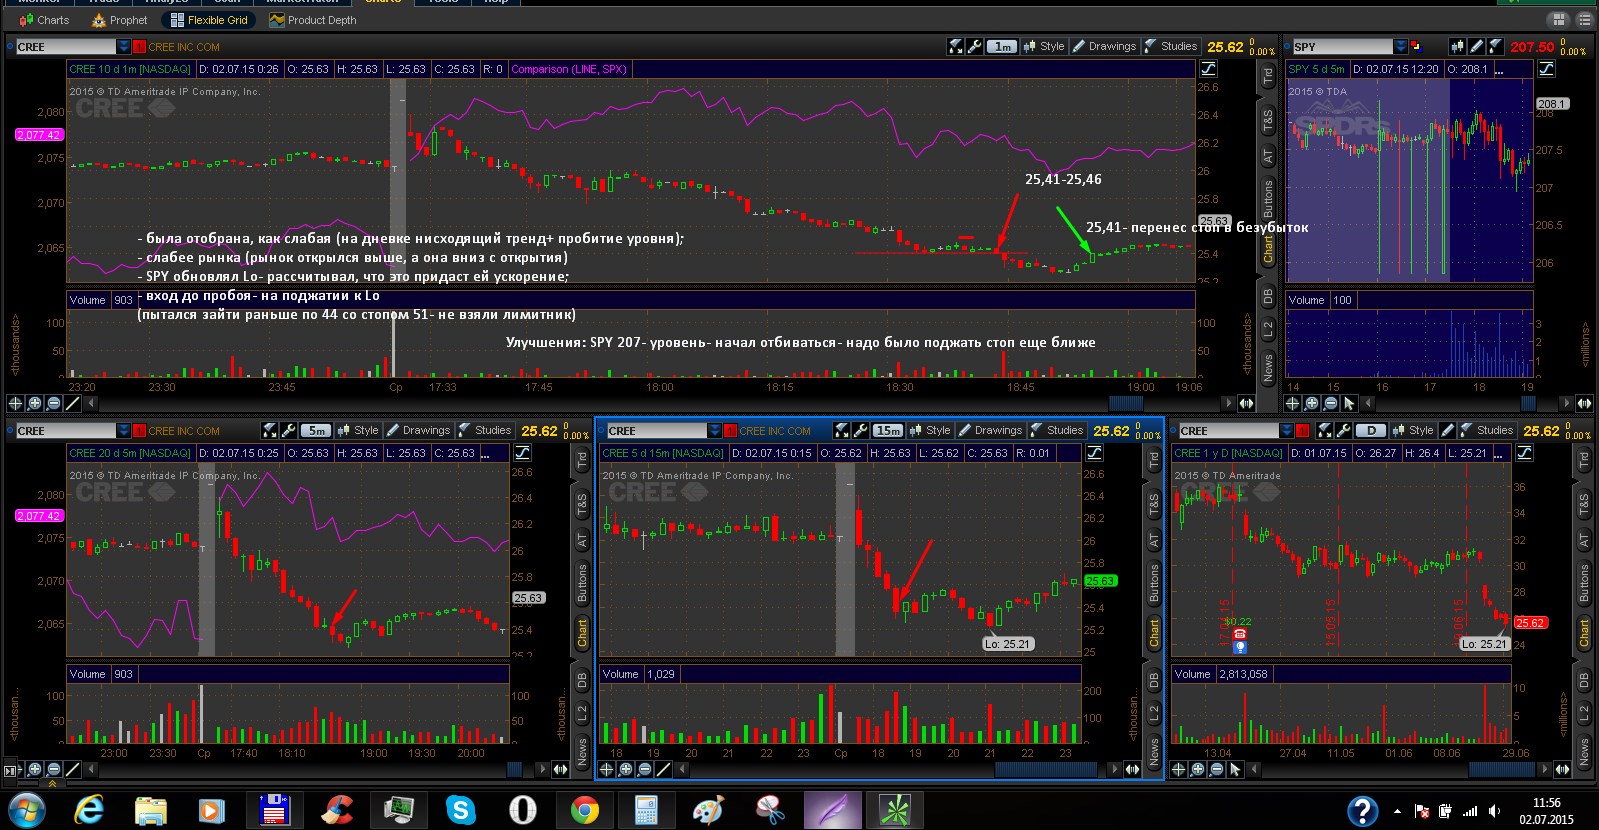Image resolution: width=1599 pixels, height=830 pixels.
Task: Toggle the price-axis scale icon on SPY chart
Action: (1546, 69)
